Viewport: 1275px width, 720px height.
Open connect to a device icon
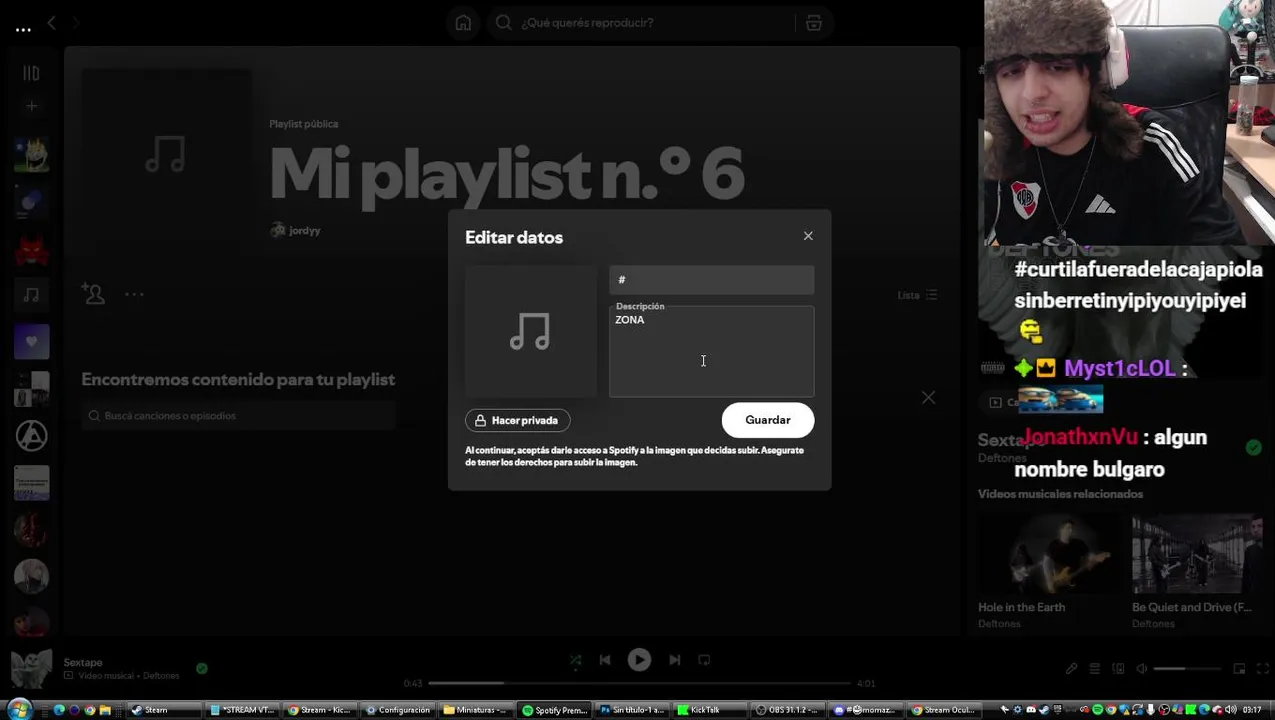pyautogui.click(x=1118, y=668)
